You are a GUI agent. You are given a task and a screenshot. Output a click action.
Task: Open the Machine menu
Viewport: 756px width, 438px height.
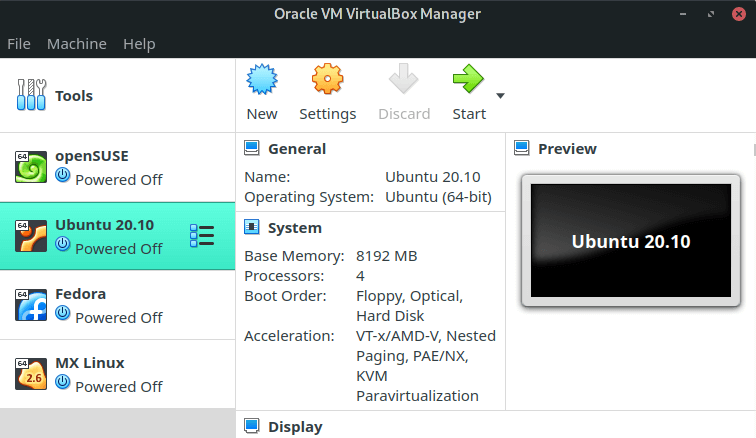click(x=77, y=44)
